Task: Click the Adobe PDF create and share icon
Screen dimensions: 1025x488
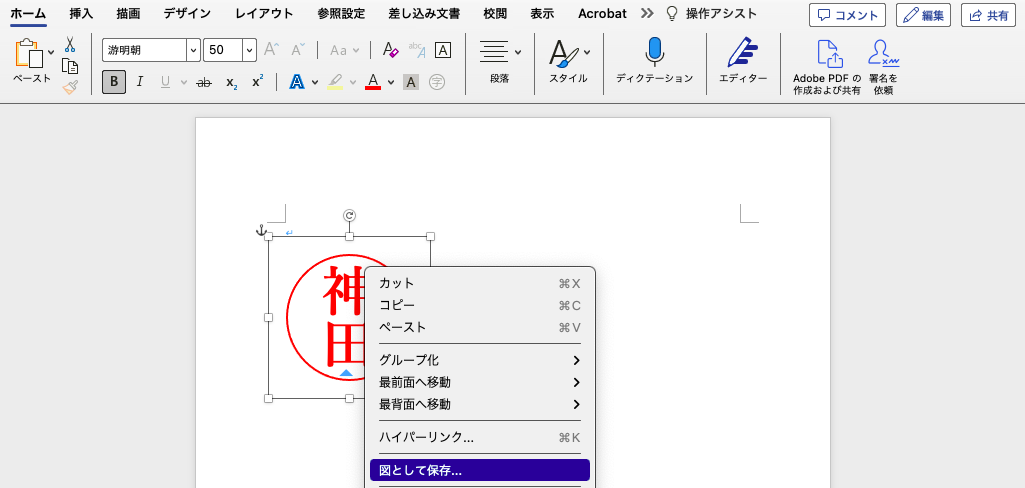Action: click(827, 53)
